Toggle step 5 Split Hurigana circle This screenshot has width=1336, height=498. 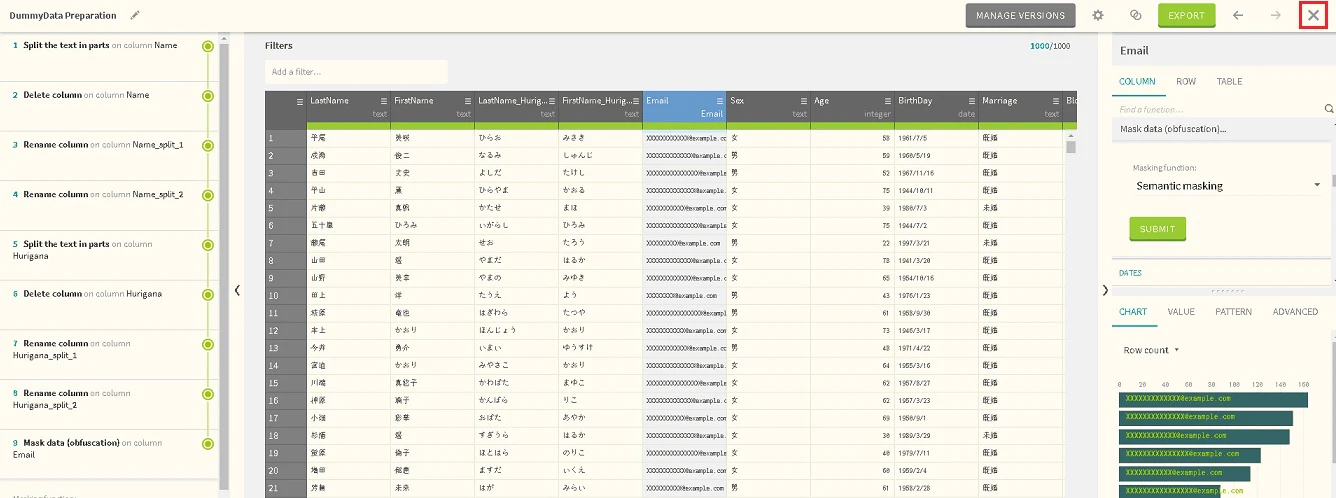208,245
